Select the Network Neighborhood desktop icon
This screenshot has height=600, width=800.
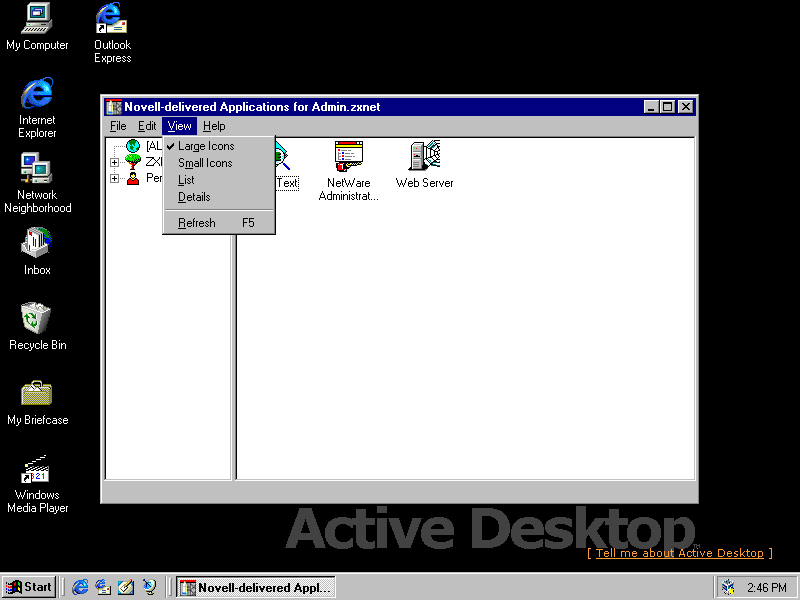tap(37, 183)
